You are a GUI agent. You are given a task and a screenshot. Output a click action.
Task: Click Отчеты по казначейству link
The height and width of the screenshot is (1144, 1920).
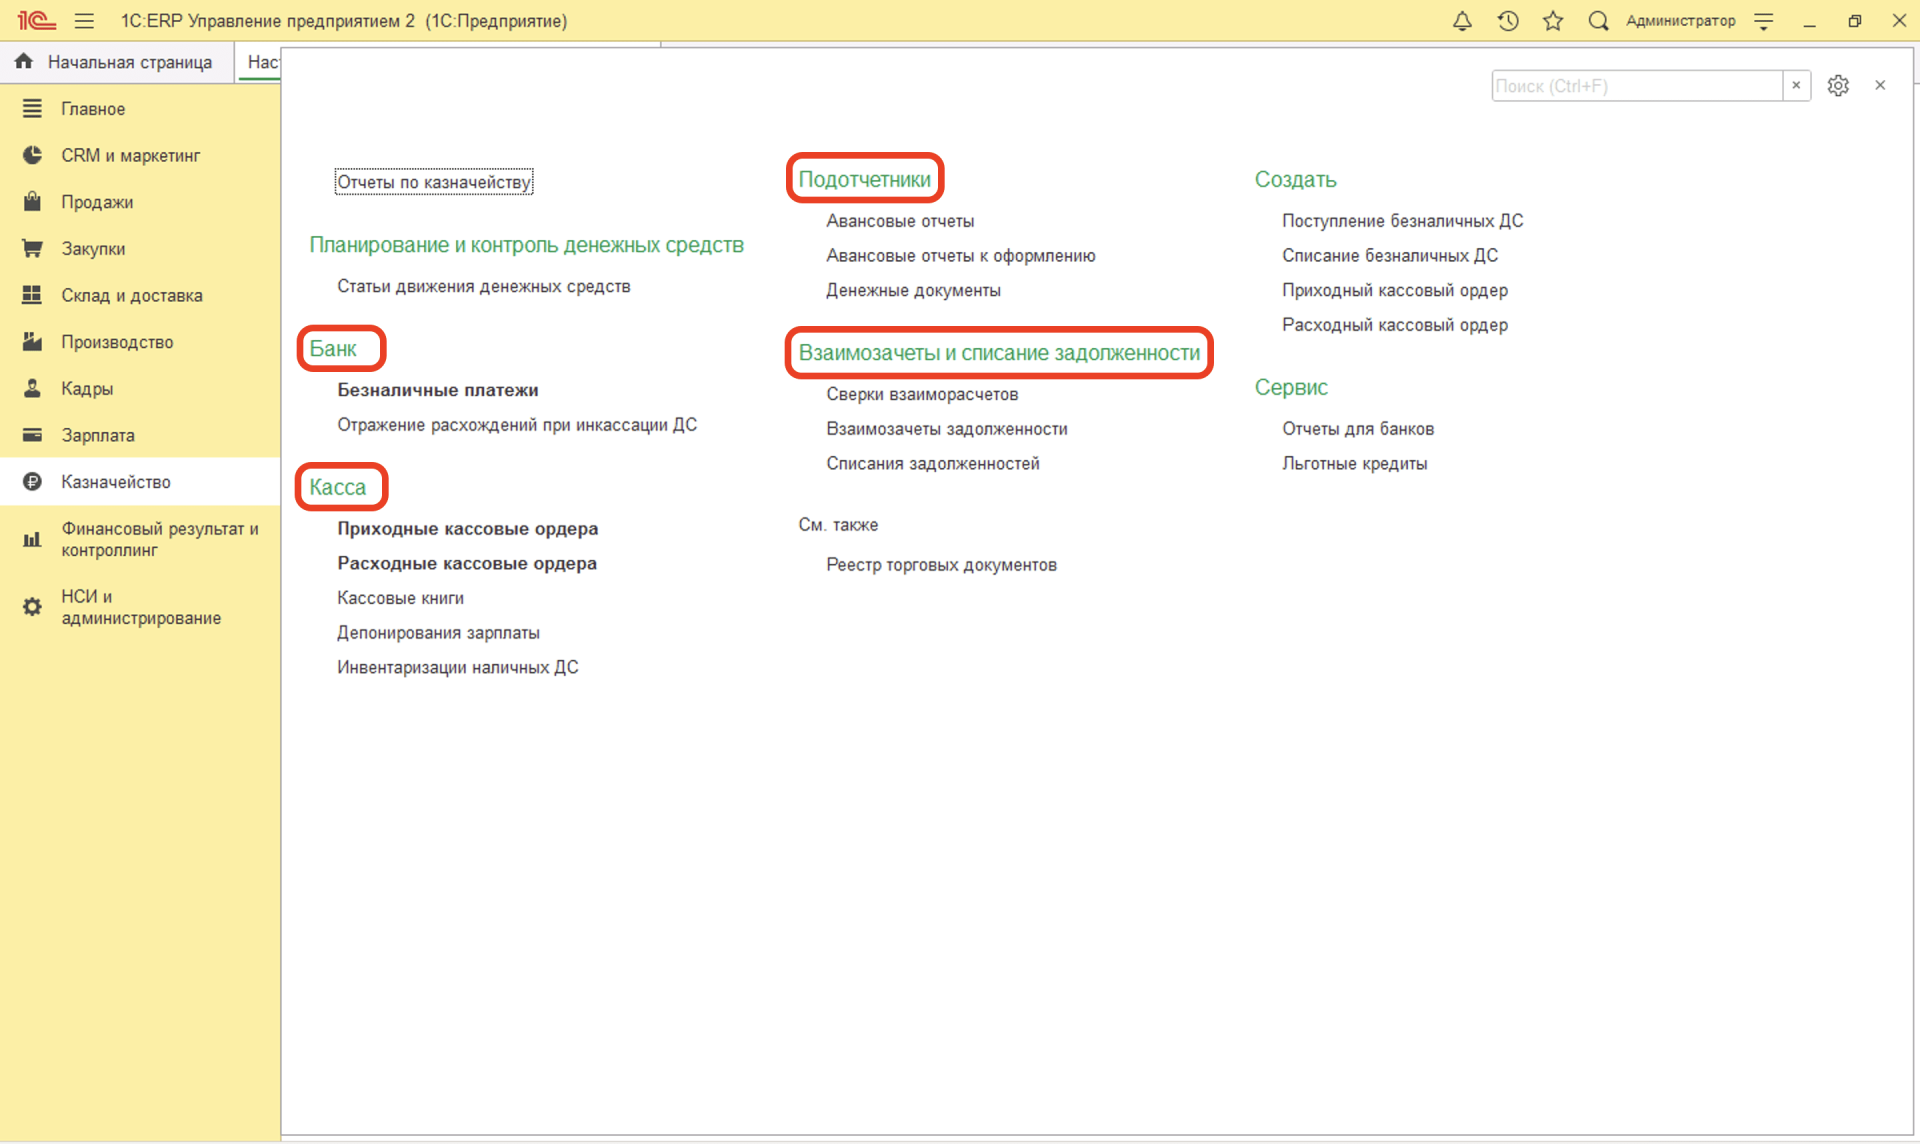click(433, 182)
